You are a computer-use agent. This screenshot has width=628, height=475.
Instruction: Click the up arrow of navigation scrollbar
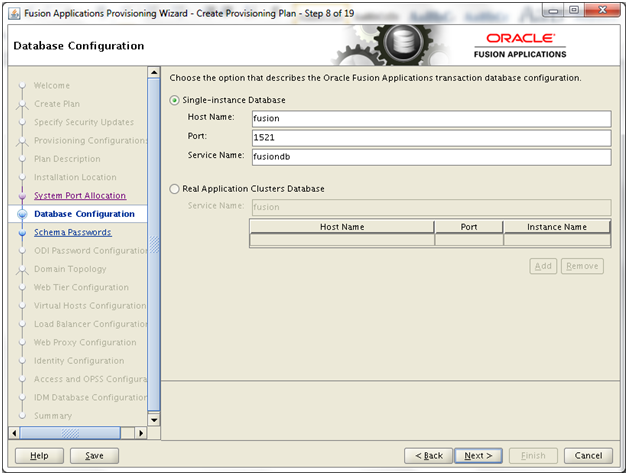coord(154,72)
